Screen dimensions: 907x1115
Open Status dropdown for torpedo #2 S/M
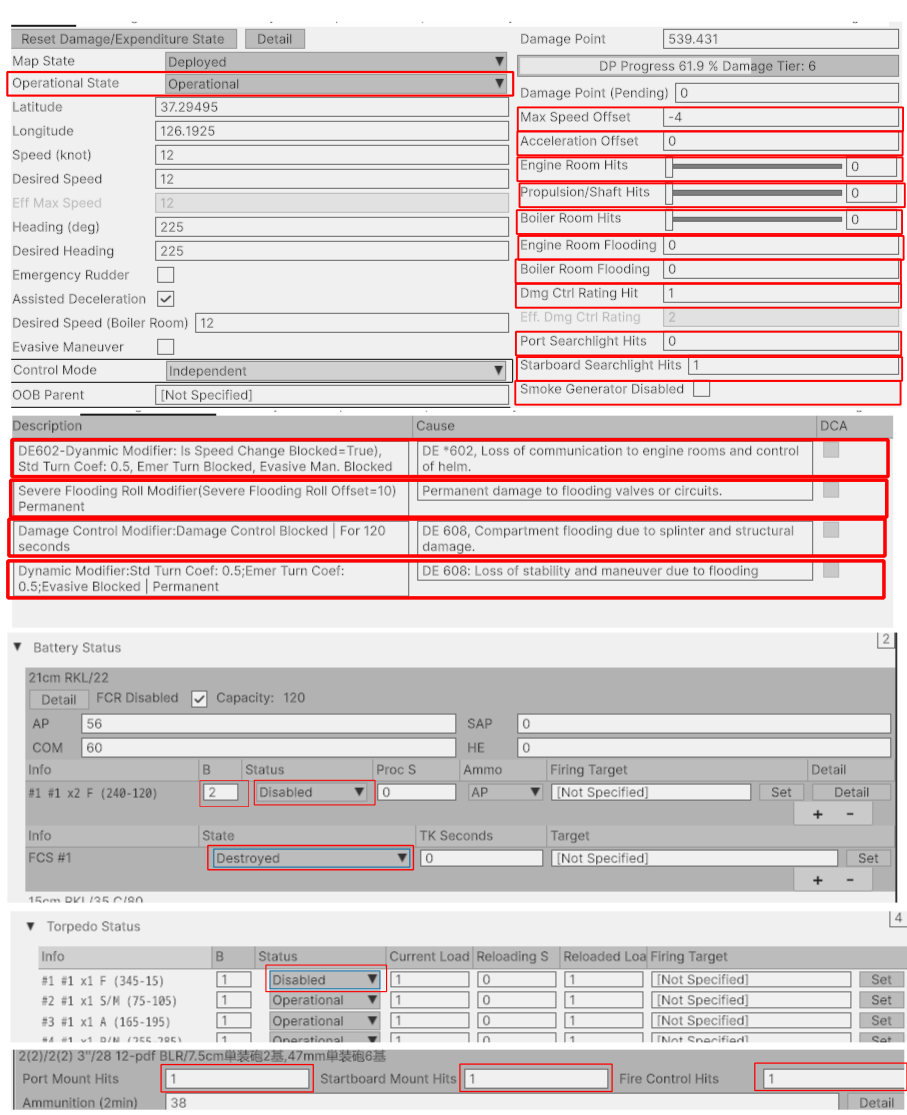coord(324,1001)
